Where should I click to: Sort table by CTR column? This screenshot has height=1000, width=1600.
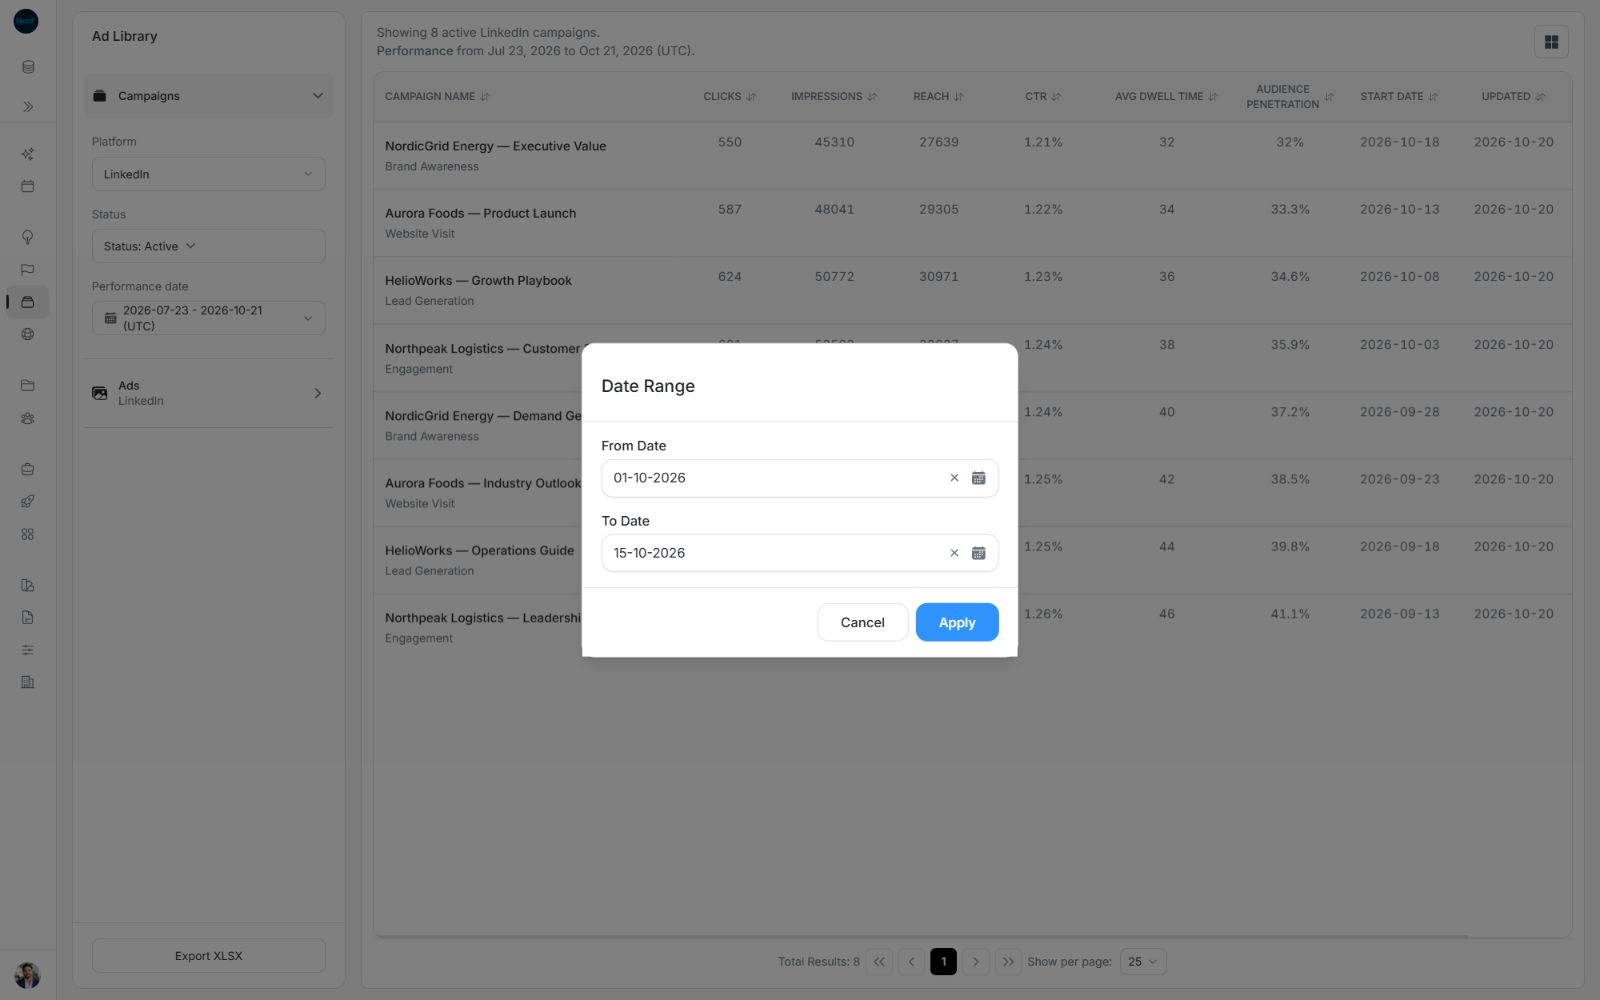pos(1043,97)
